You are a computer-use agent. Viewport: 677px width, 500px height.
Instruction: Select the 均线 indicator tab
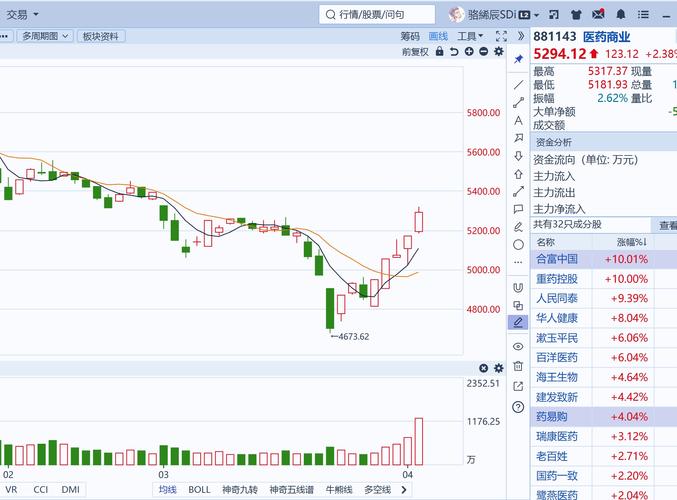168,490
